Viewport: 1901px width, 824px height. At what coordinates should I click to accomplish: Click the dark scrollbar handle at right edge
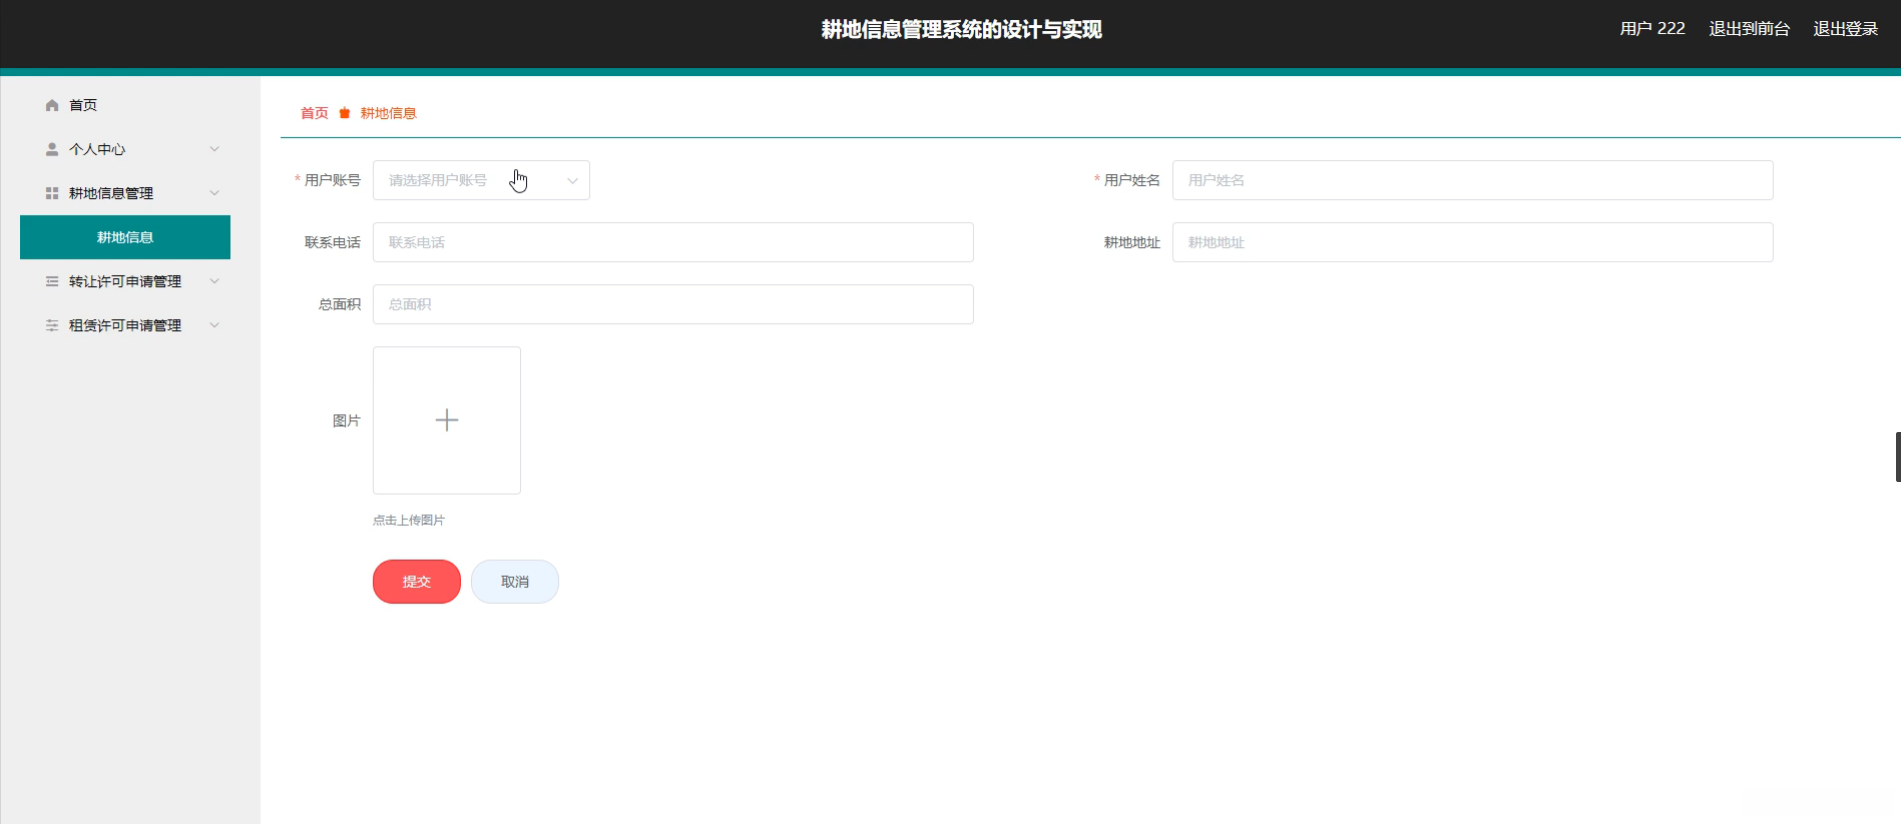pyautogui.click(x=1898, y=457)
